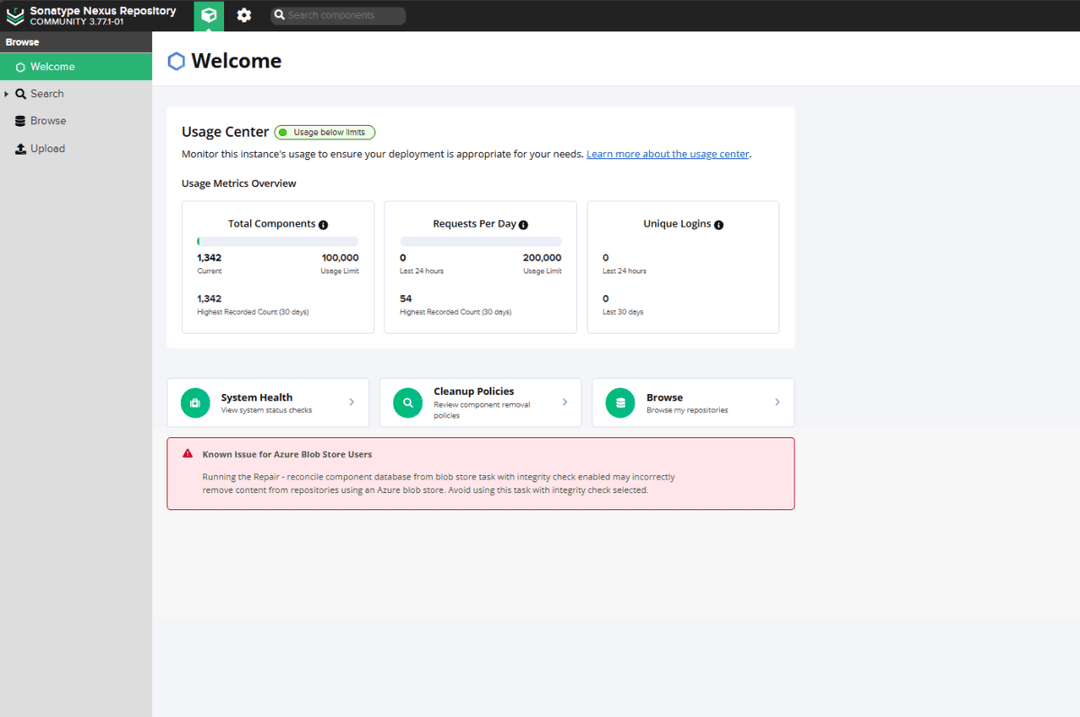Screen dimensions: 1080x717
Task: Click the Browse card database icon
Action: pyautogui.click(x=620, y=403)
